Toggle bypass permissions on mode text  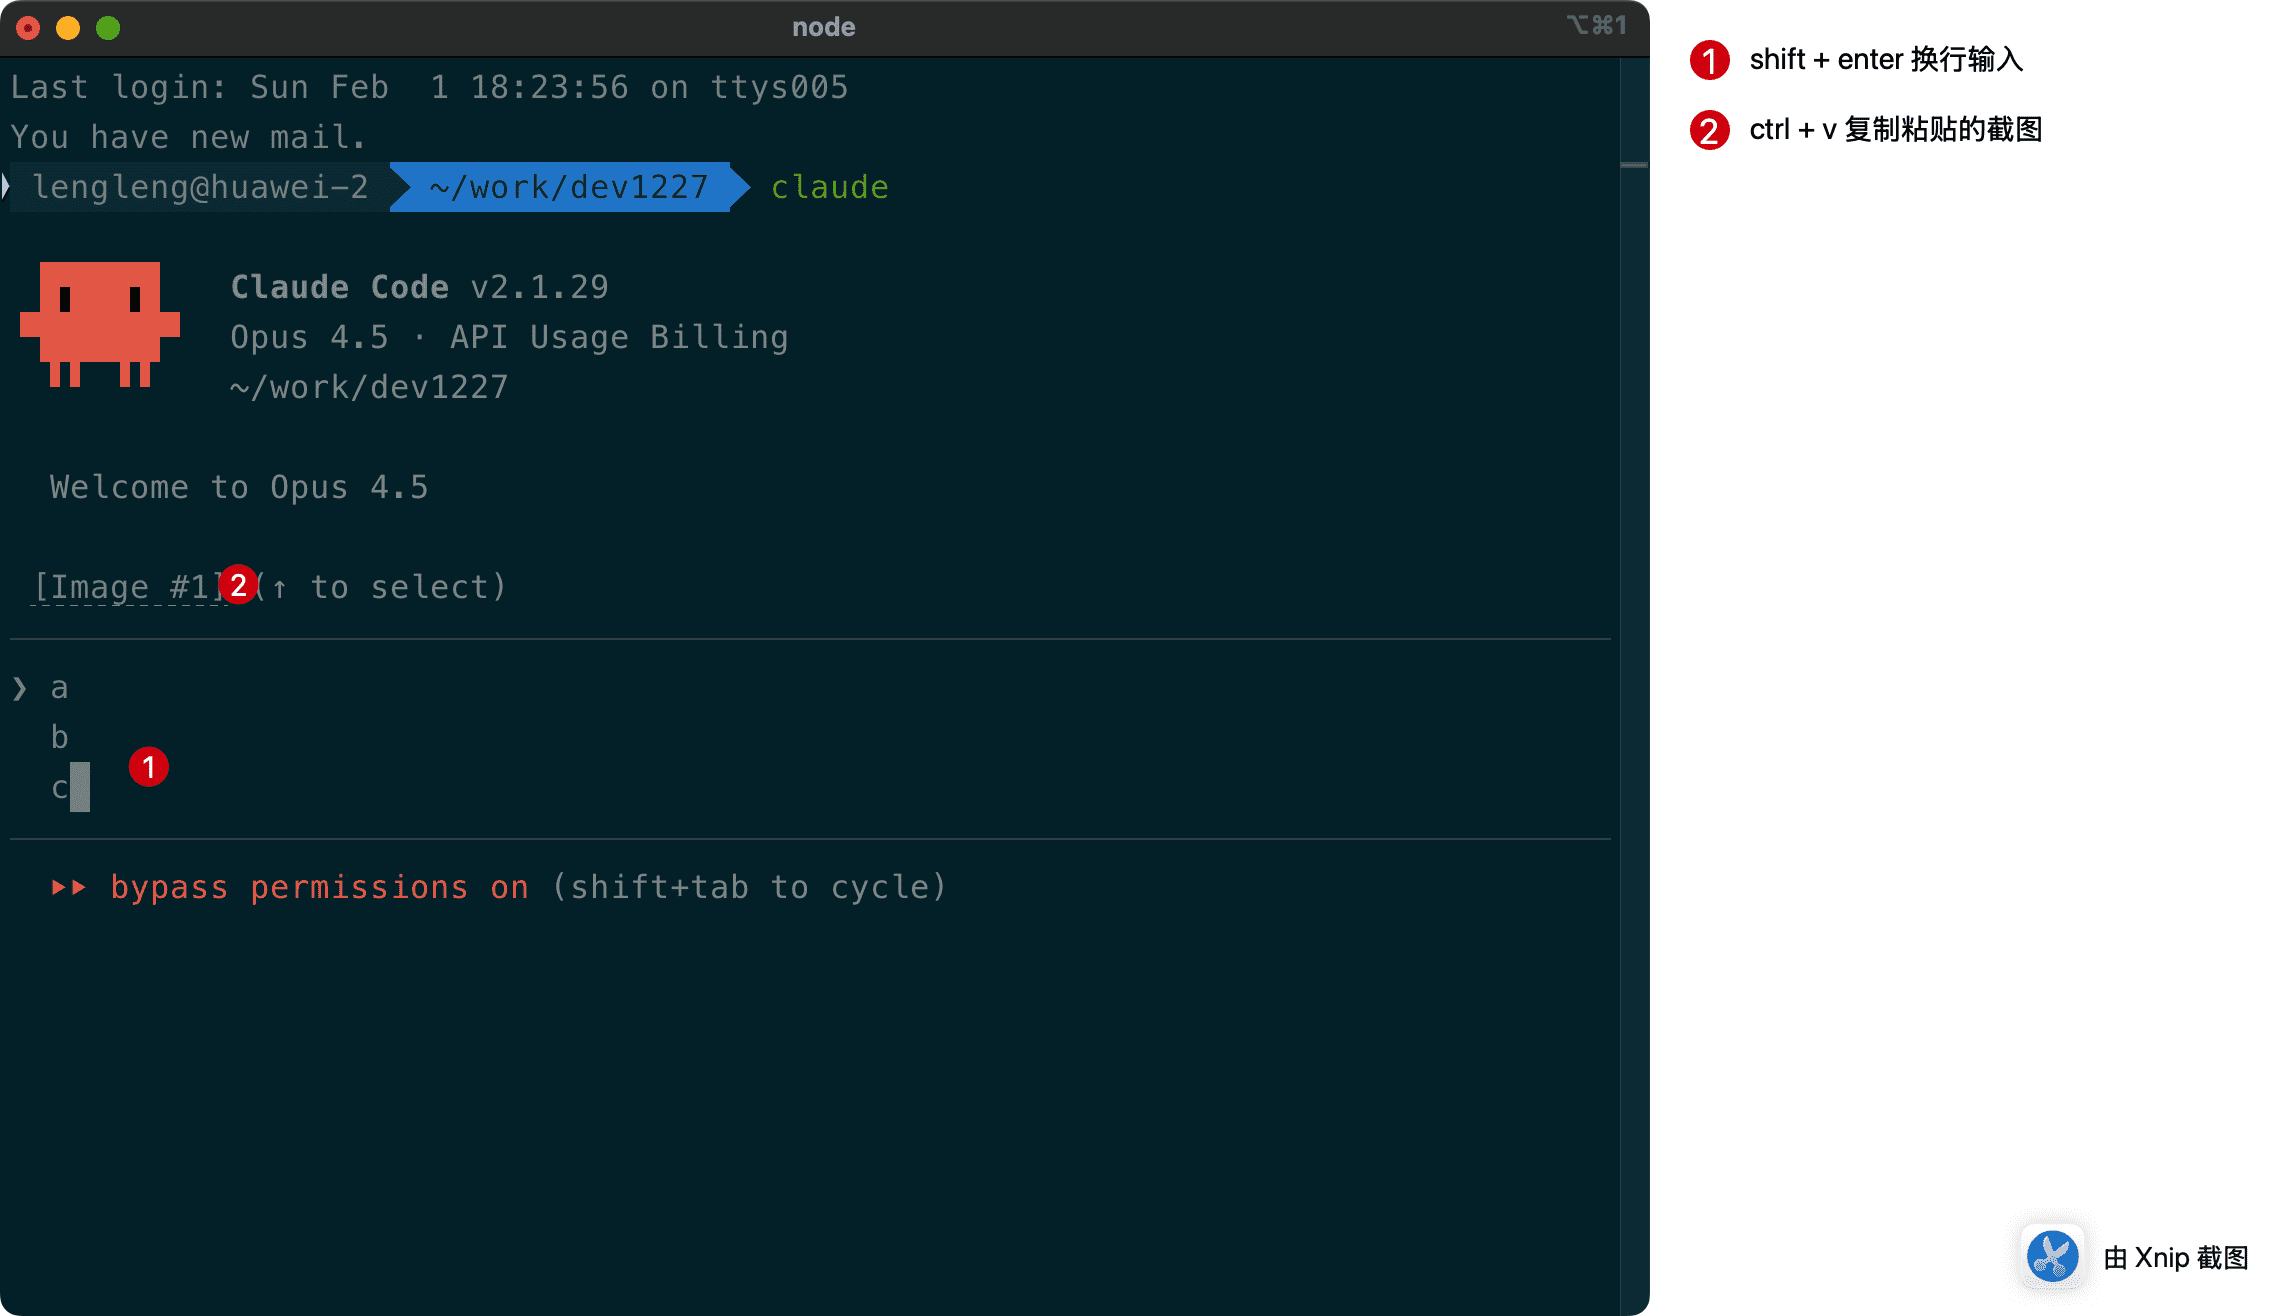(319, 887)
